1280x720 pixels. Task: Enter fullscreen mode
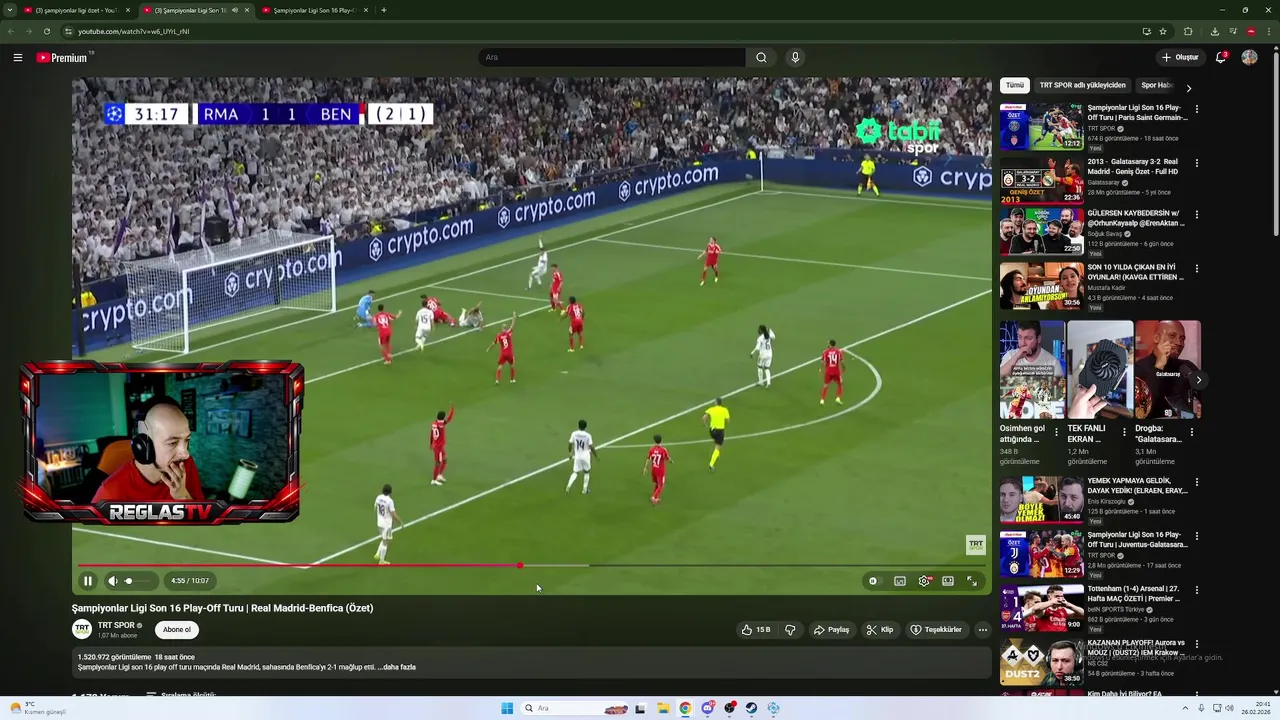(x=972, y=581)
